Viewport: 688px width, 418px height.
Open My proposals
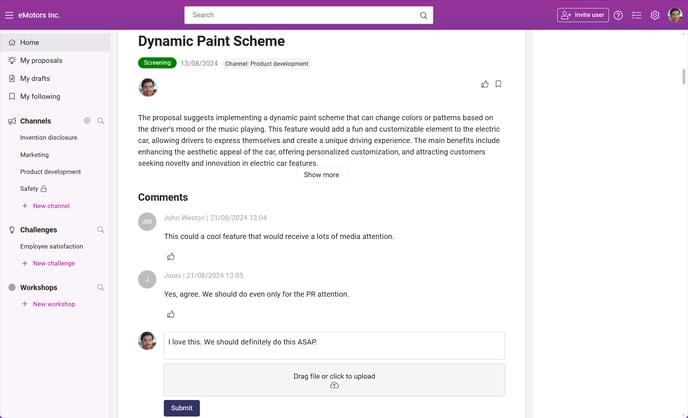click(41, 61)
